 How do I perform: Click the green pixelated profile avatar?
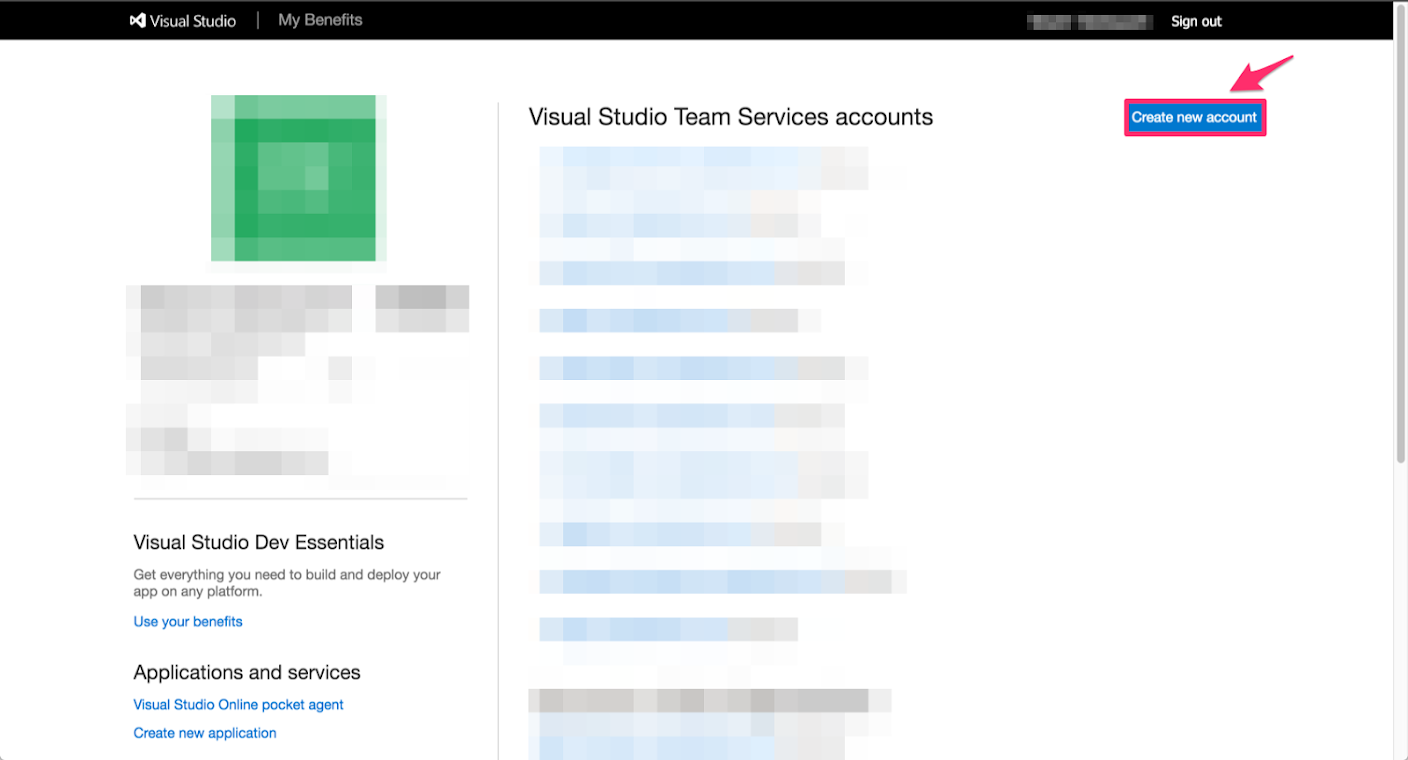pos(298,178)
